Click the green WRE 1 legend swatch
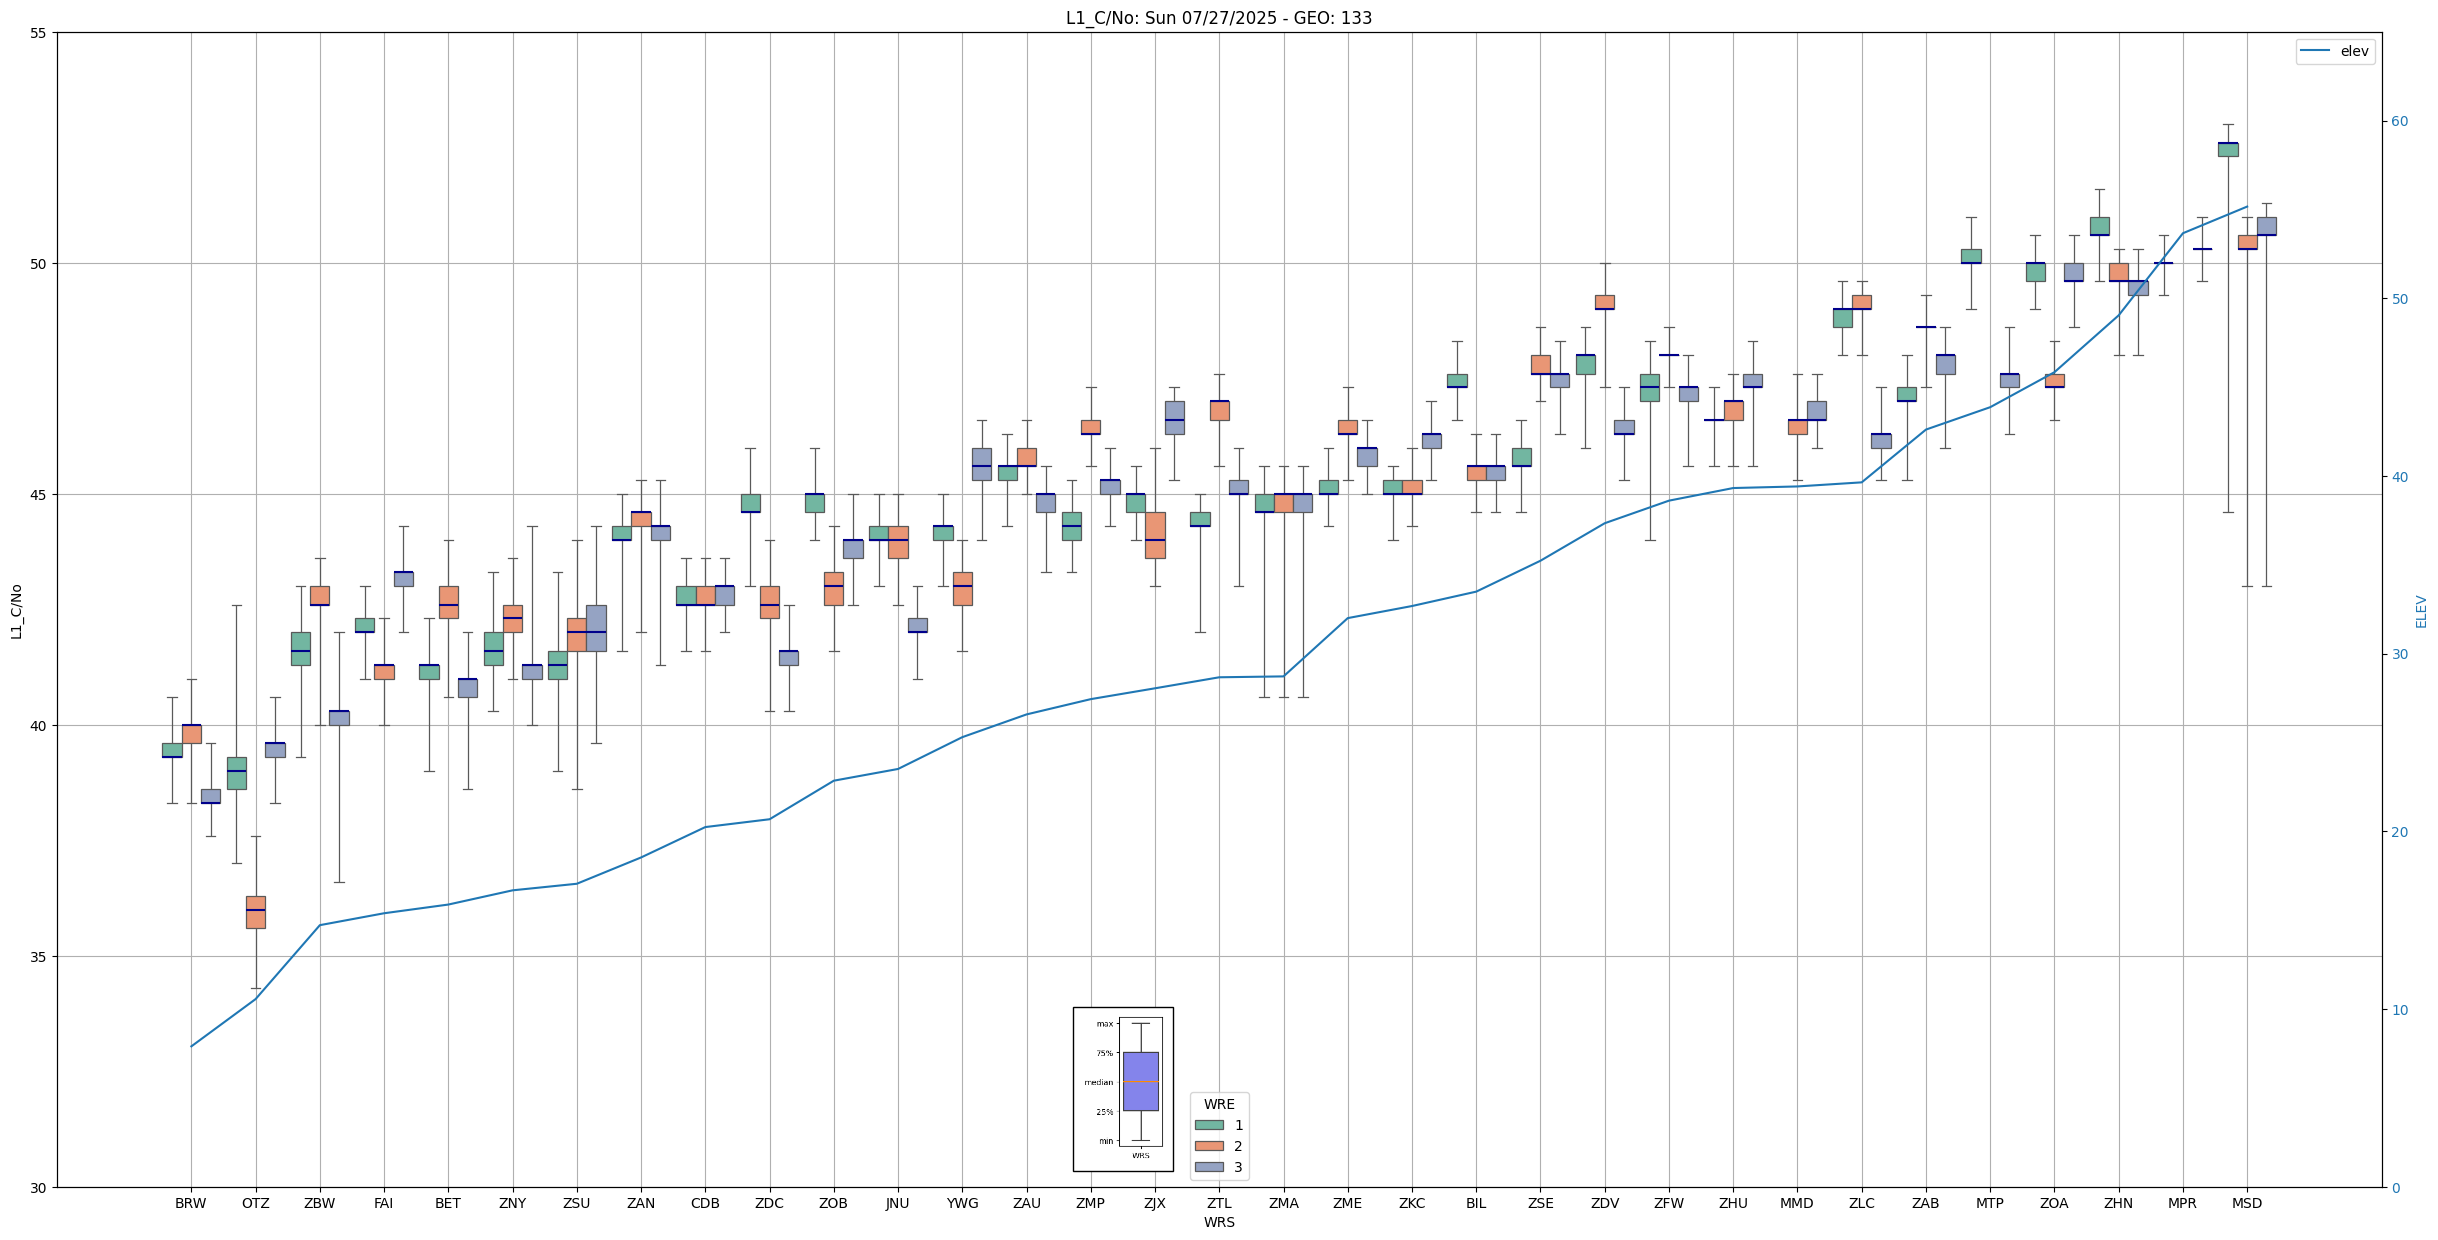This screenshot has height=1240, width=2438. [x=1209, y=1125]
